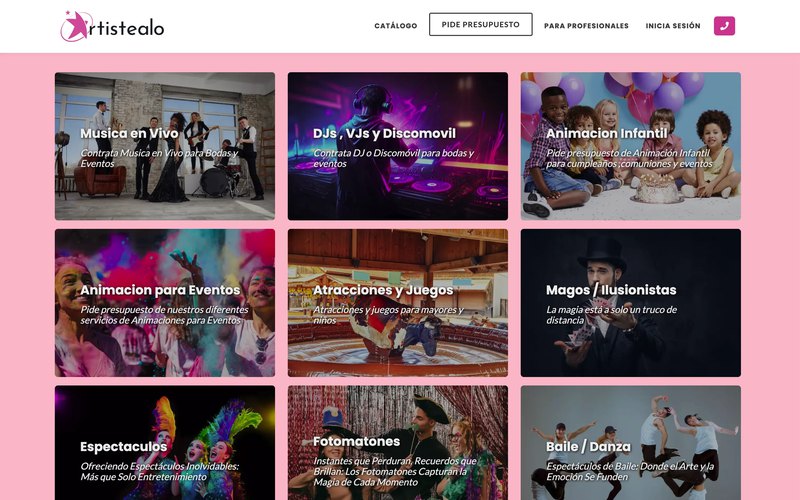Open the Magos / Ilusionistas category
Viewport: 800px width, 500px height.
631,303
